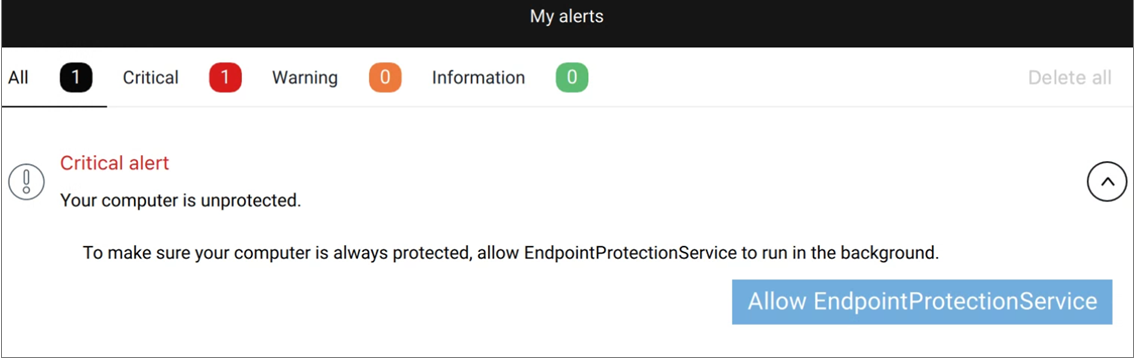
Task: Open the Critical alerts tab
Action: pyautogui.click(x=151, y=78)
